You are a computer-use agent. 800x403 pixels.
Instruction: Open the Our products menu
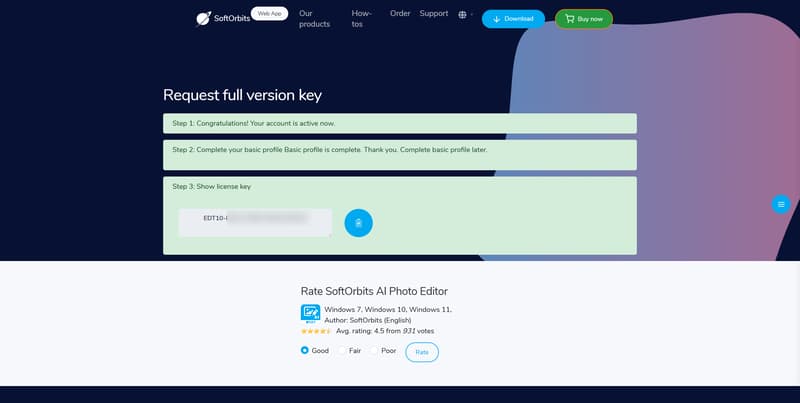pyautogui.click(x=314, y=19)
